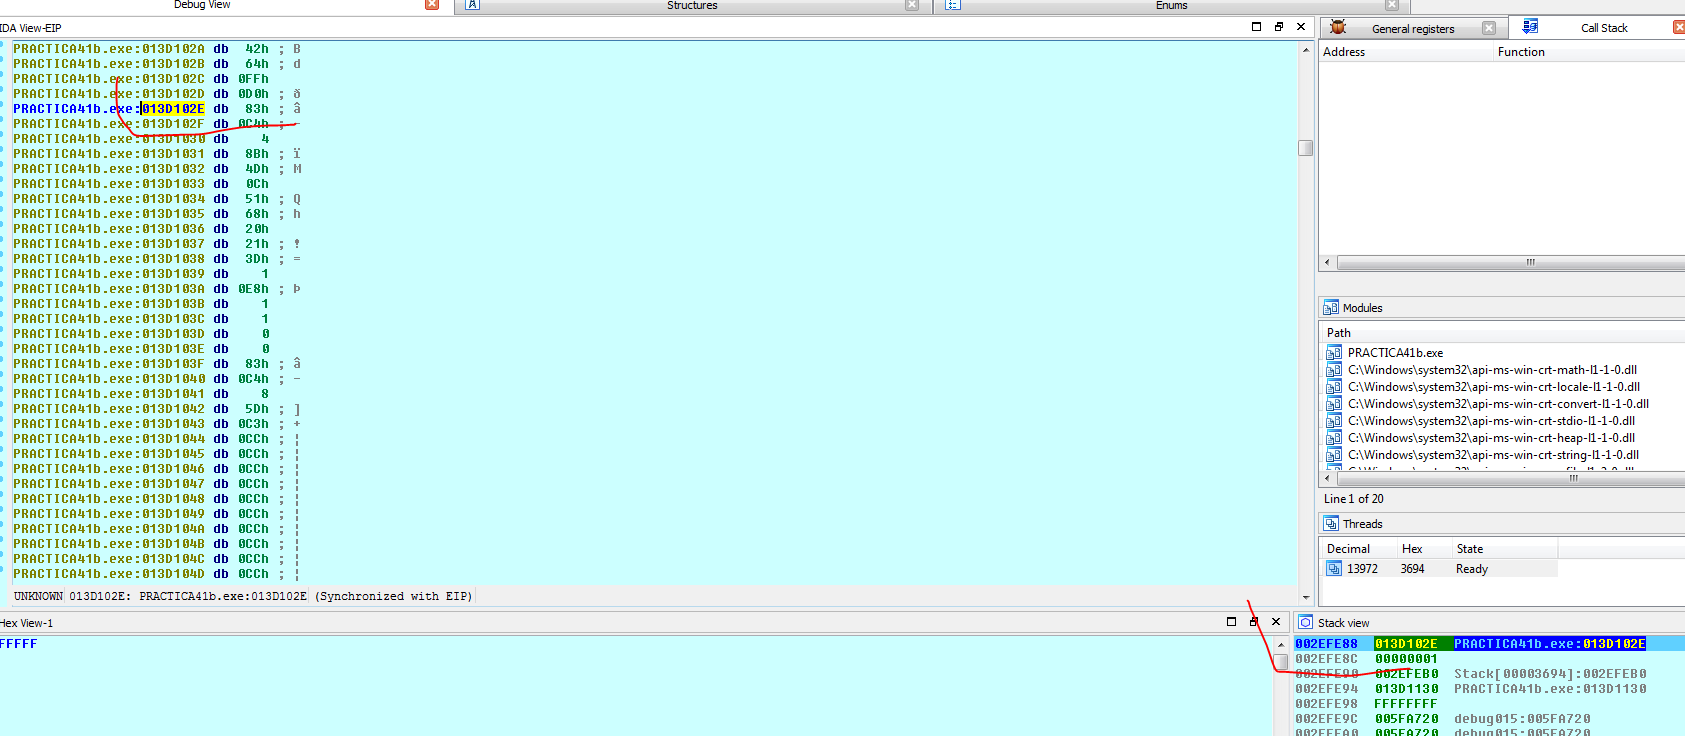Click the Call Stack tab icon
1685x736 pixels.
pyautogui.click(x=1530, y=28)
